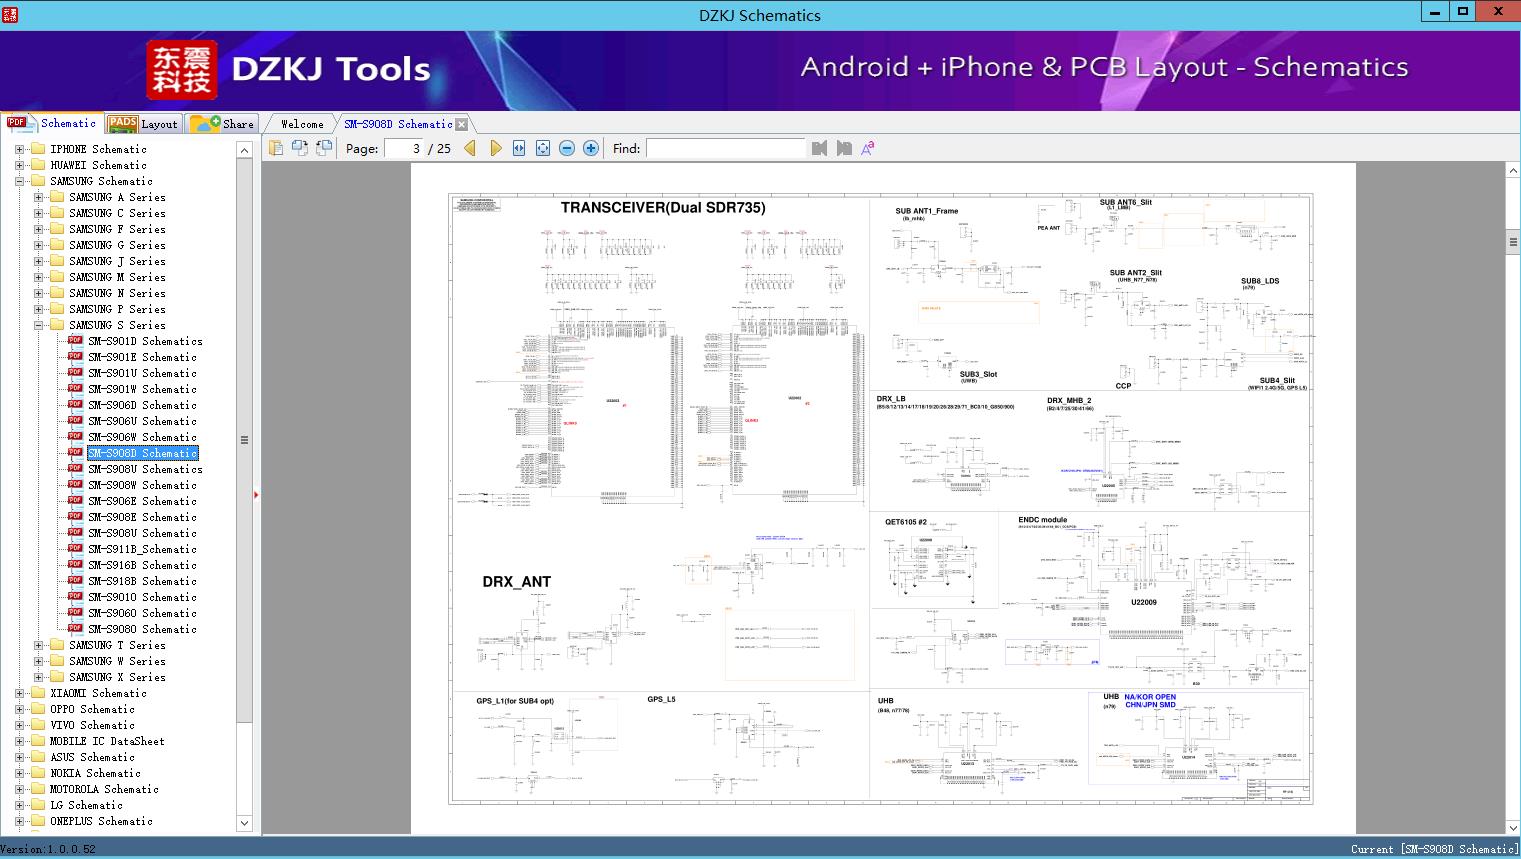Click the find next icon

click(844, 148)
